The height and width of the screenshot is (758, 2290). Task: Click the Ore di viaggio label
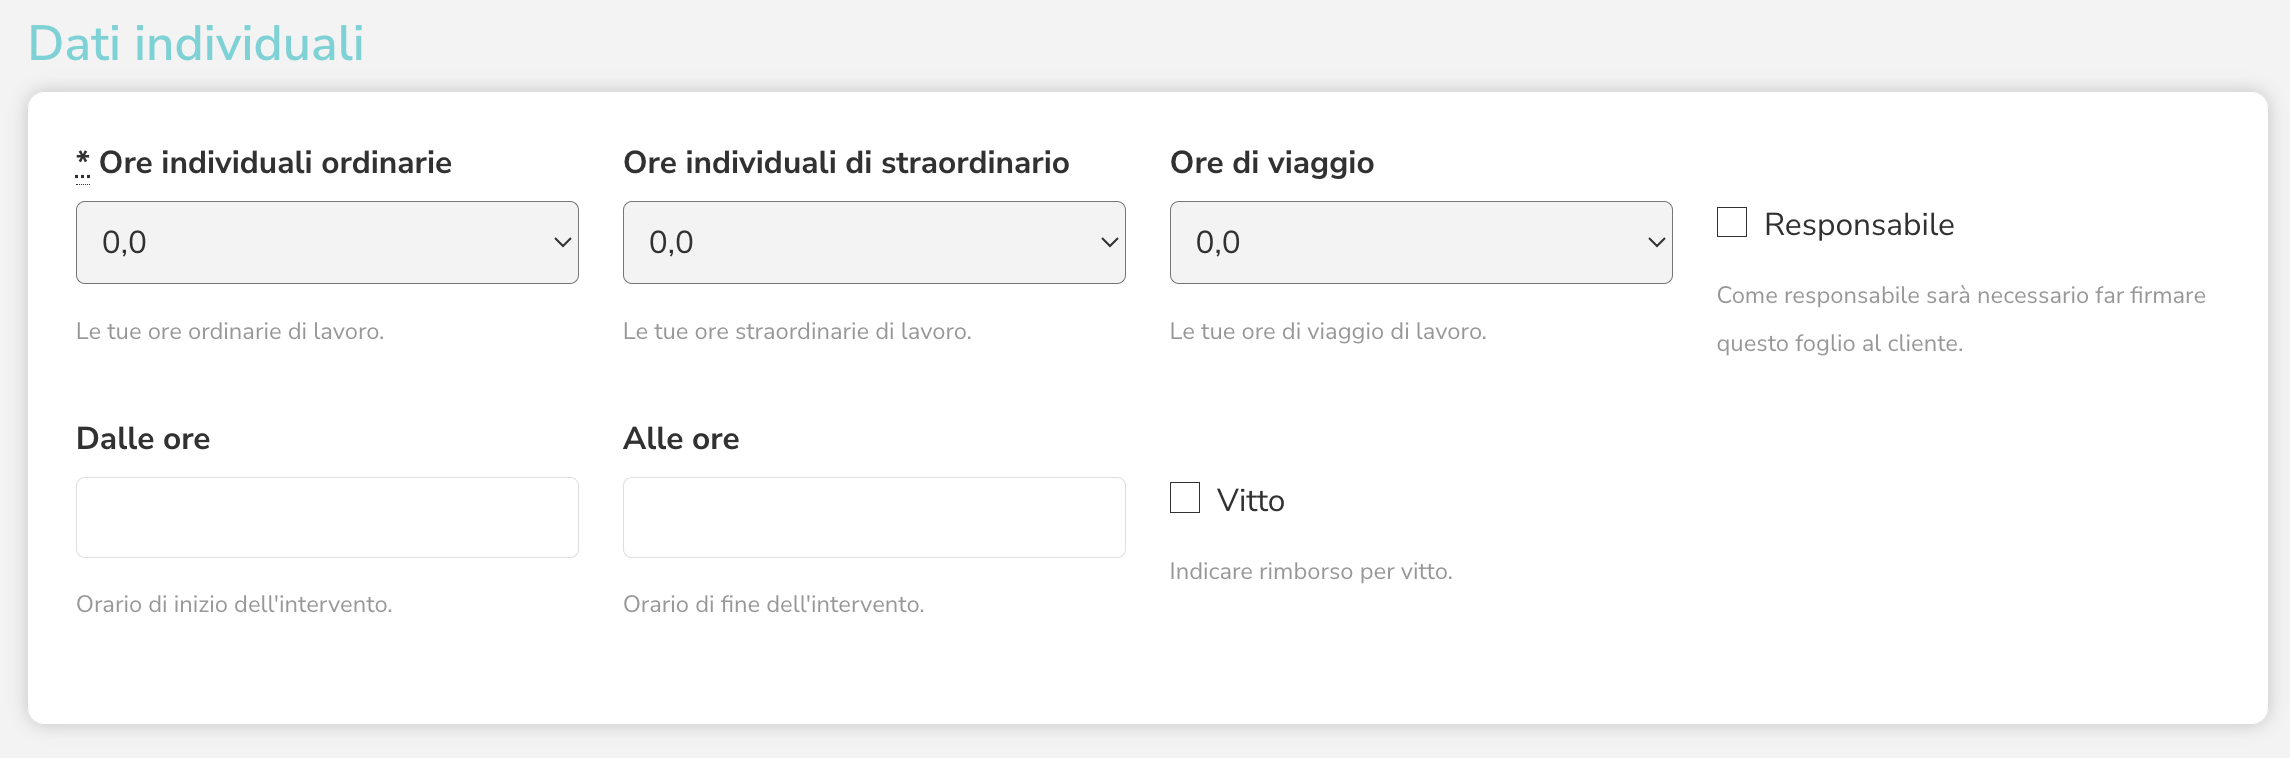tap(1272, 162)
